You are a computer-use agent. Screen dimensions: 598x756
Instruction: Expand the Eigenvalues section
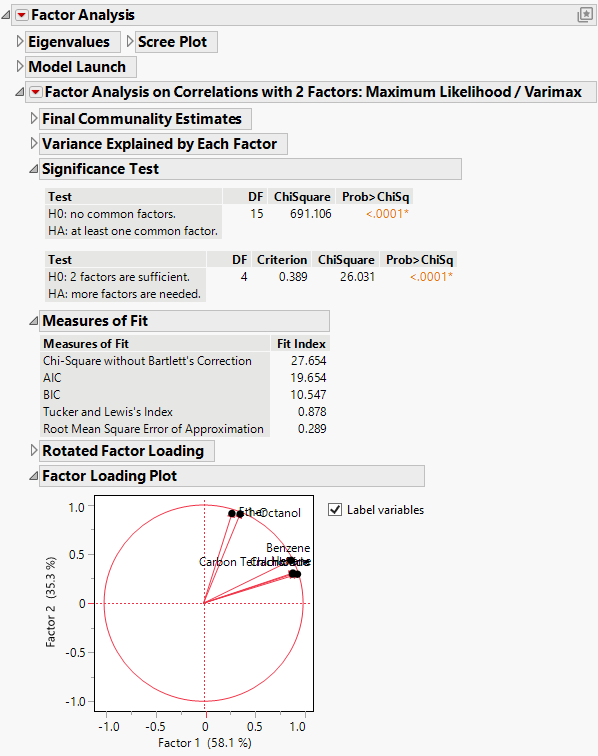[20, 41]
